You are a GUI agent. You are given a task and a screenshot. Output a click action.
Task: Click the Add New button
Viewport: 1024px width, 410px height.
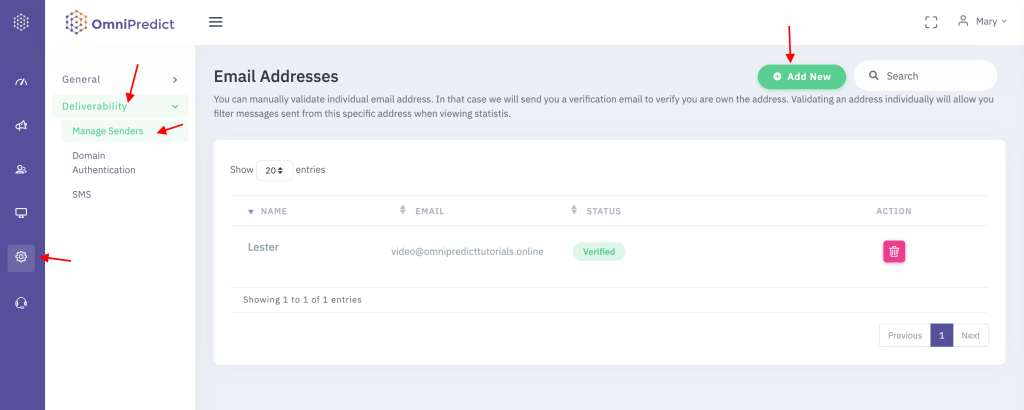[802, 77]
